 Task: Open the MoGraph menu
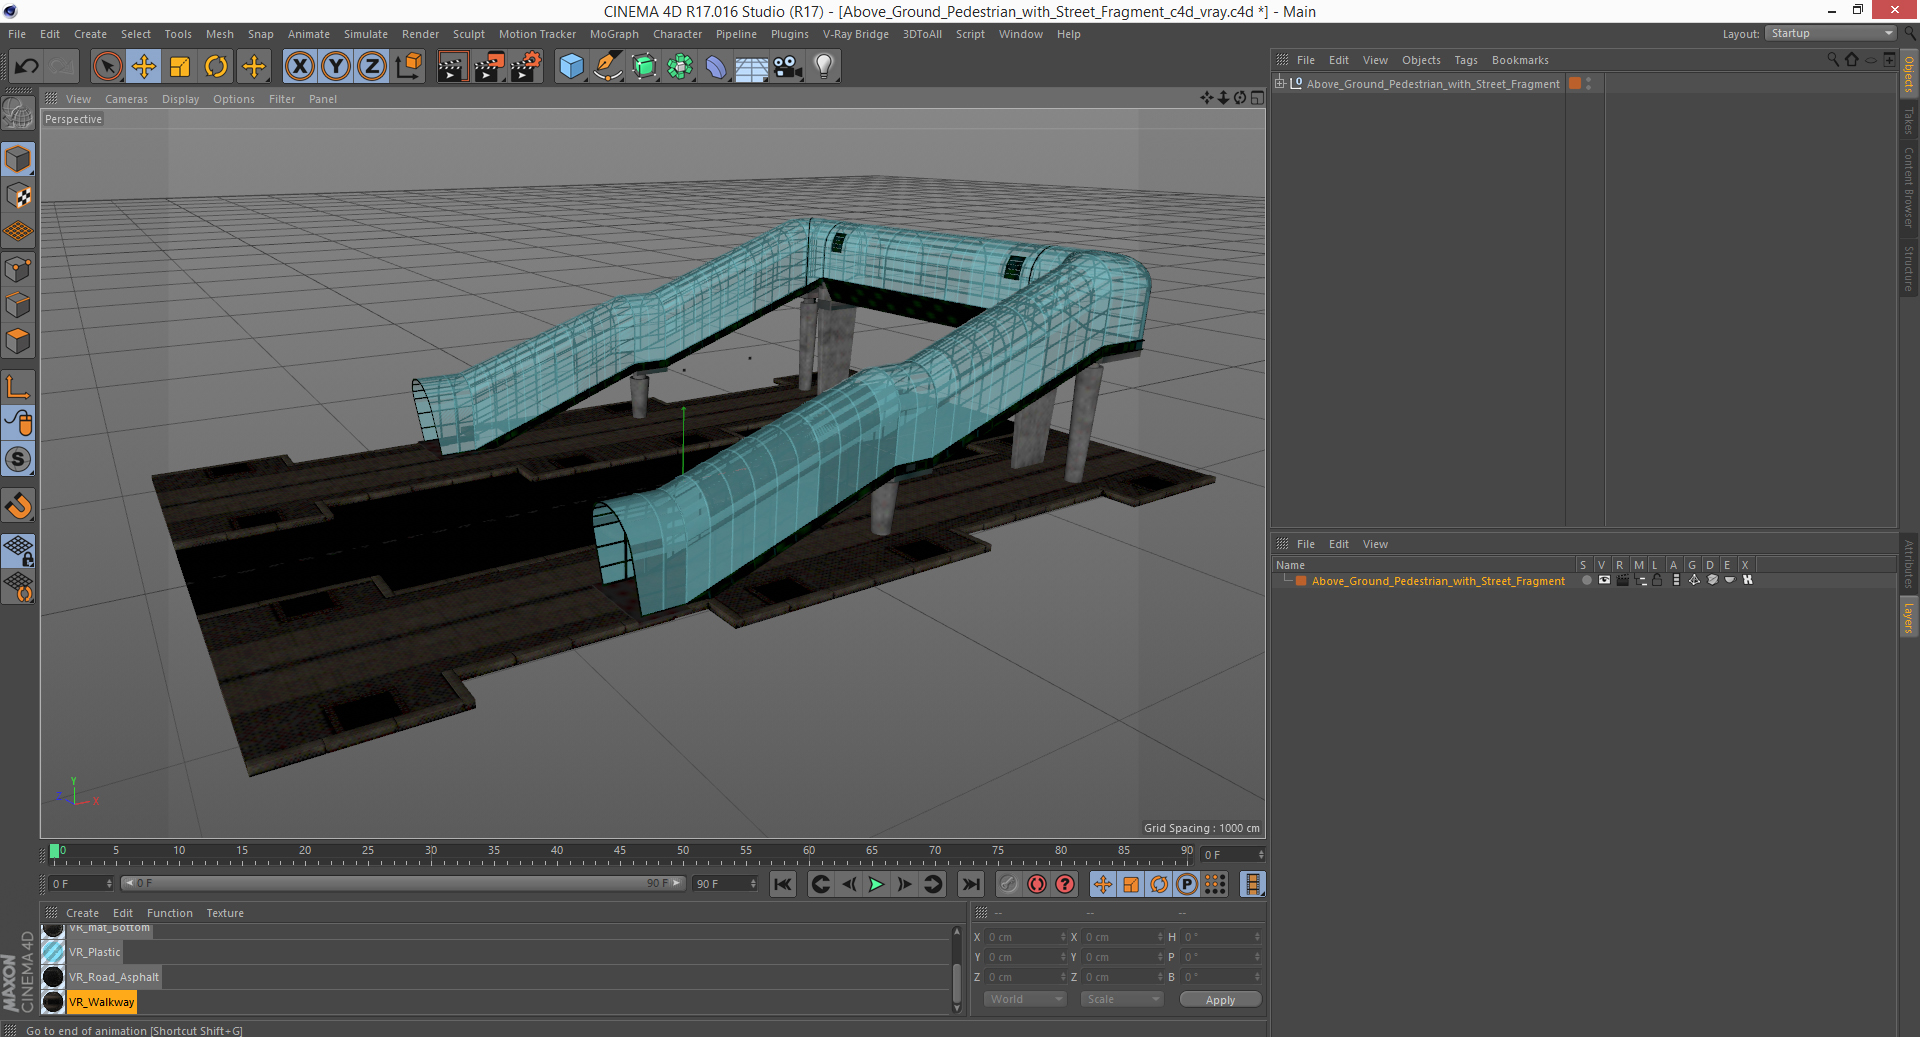click(x=613, y=34)
